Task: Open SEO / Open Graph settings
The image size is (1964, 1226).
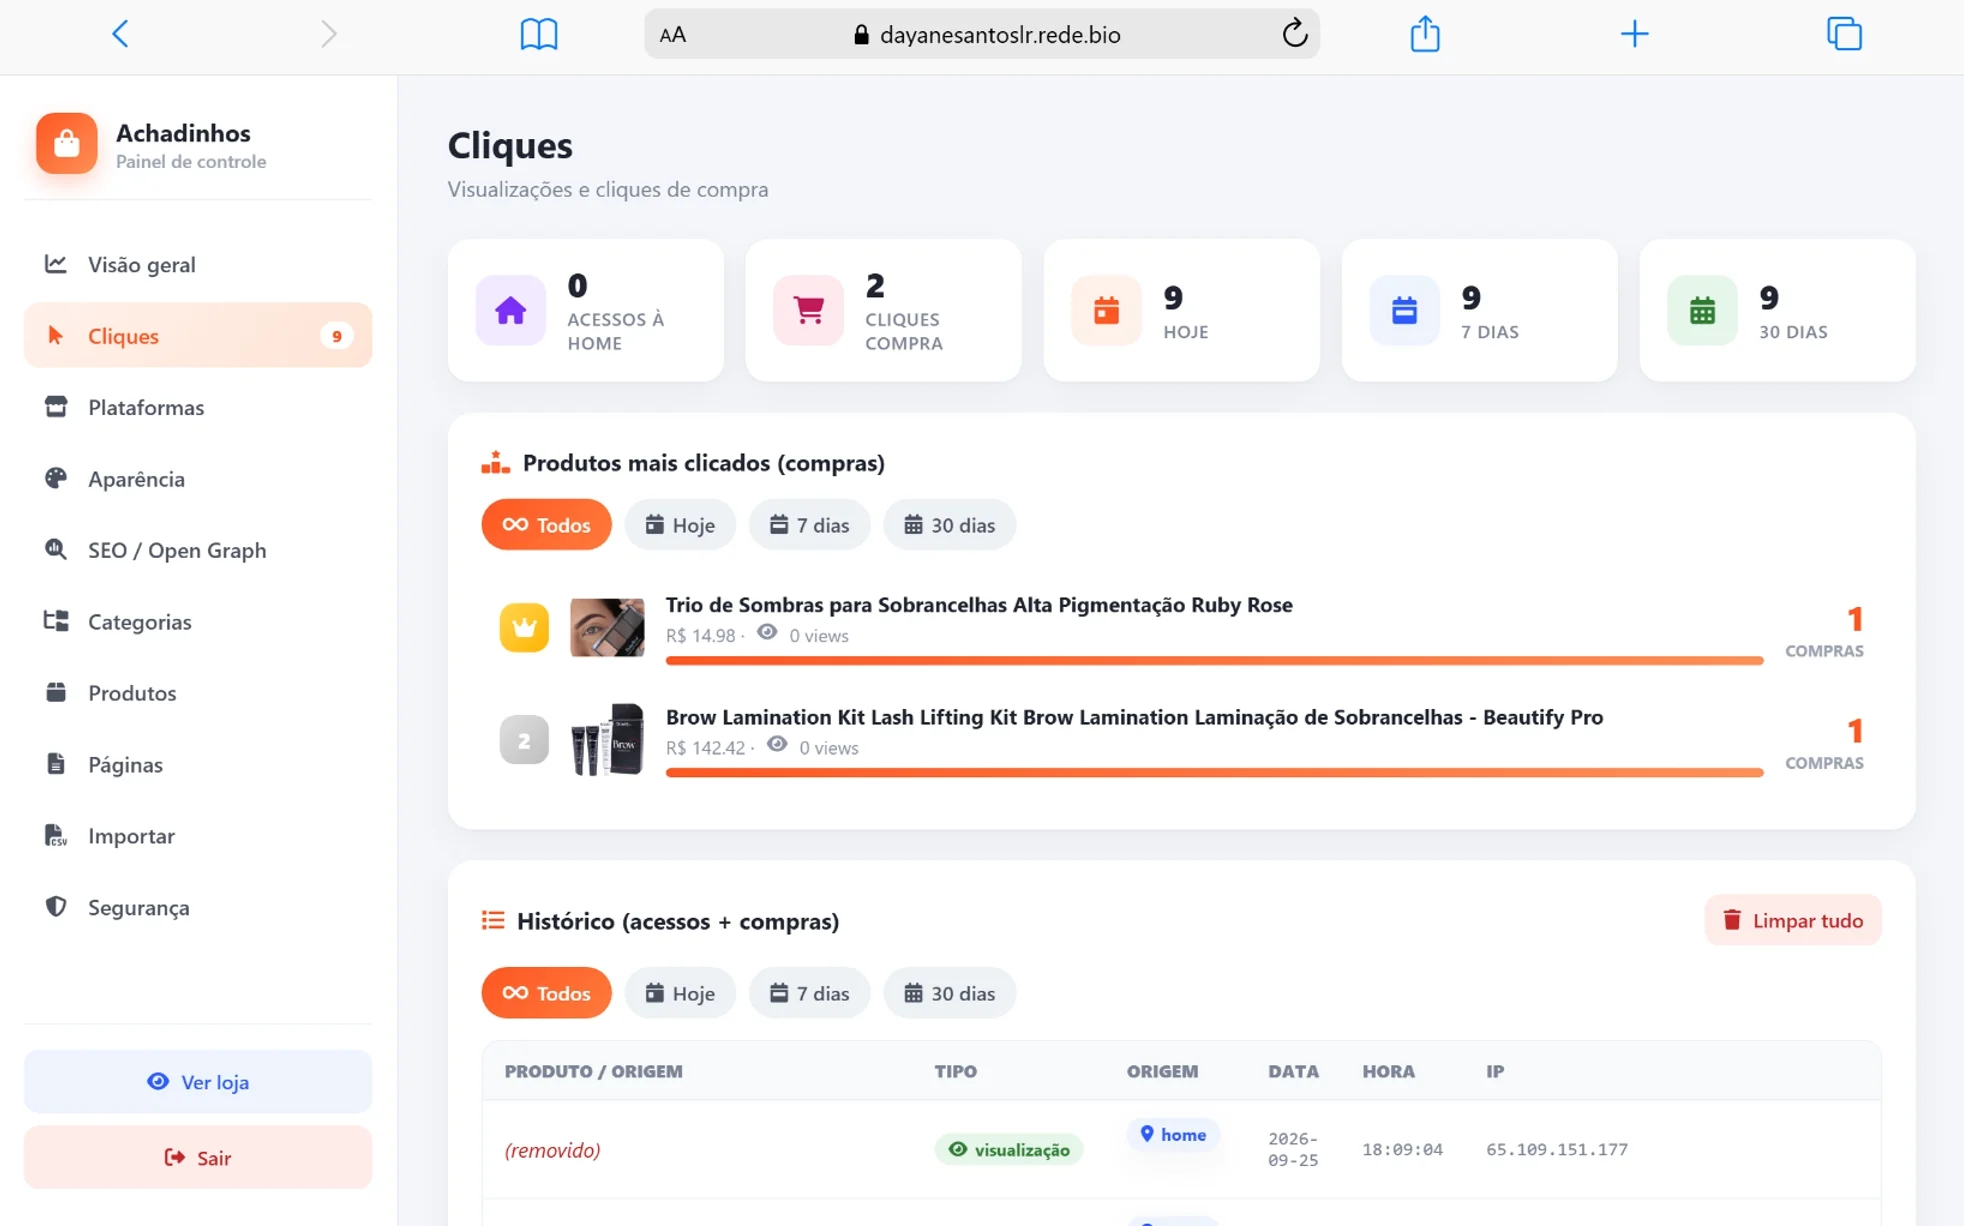Action: point(198,550)
